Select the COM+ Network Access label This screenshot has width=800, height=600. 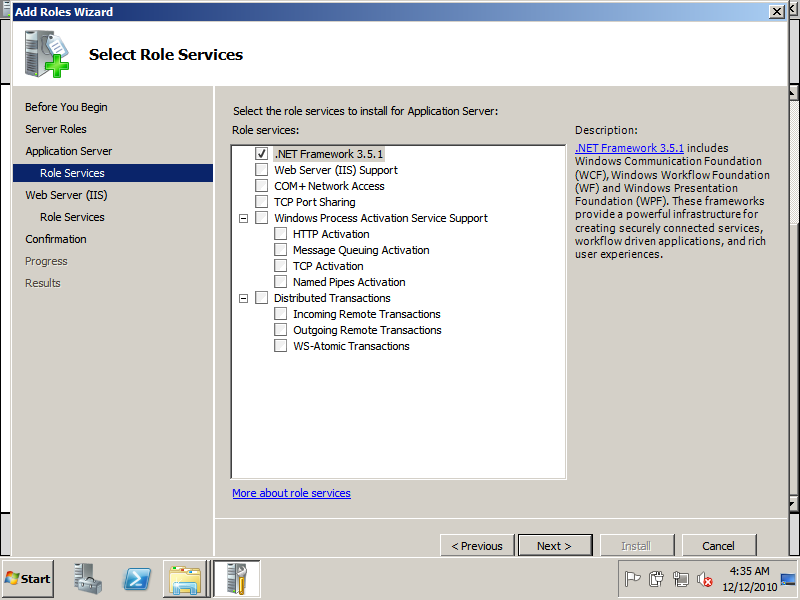(x=329, y=186)
